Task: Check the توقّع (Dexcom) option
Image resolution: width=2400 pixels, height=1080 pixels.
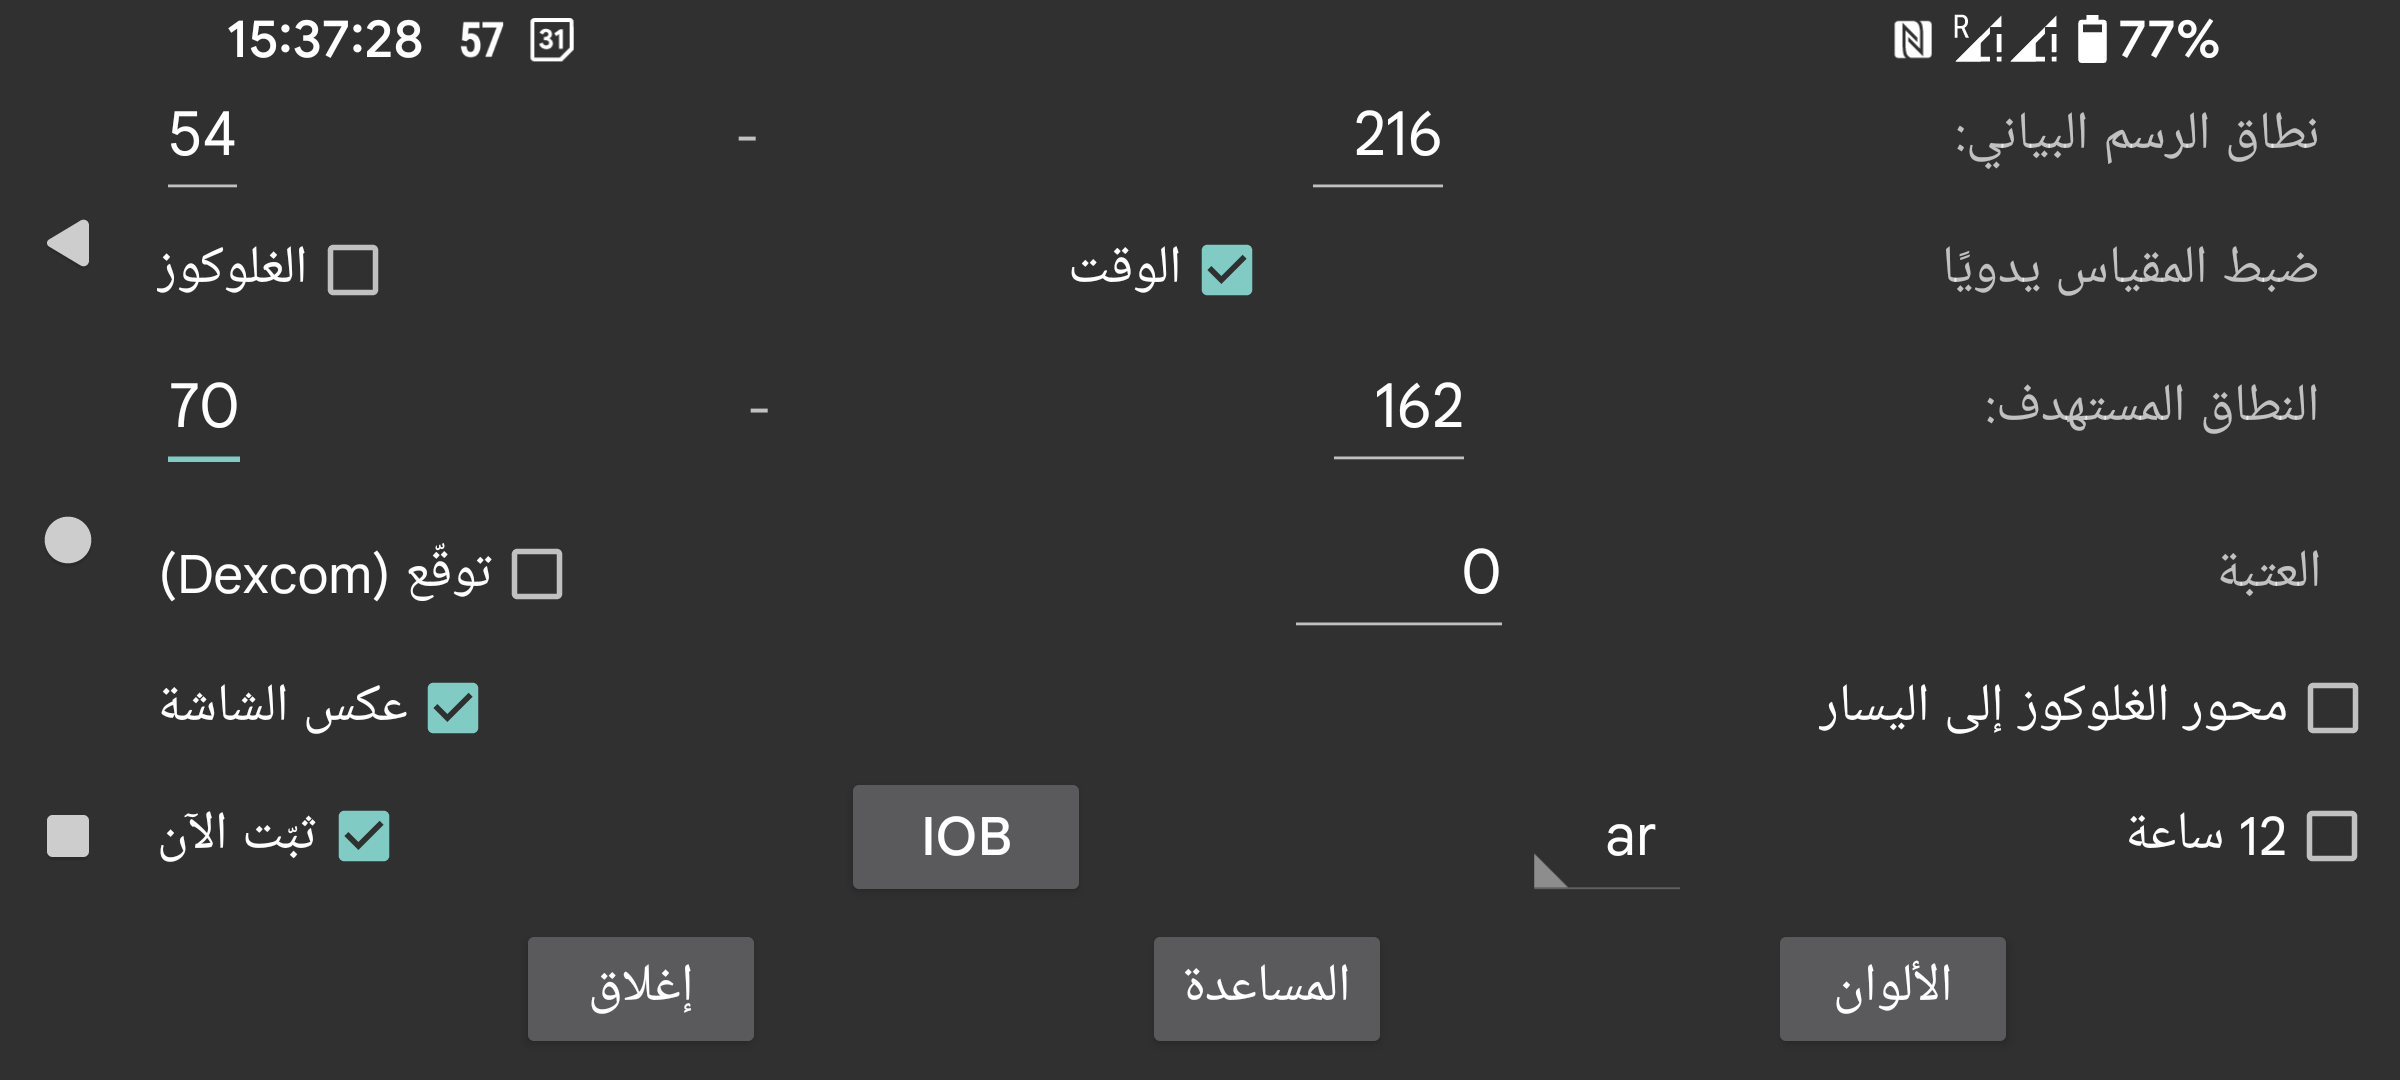Action: 536,572
